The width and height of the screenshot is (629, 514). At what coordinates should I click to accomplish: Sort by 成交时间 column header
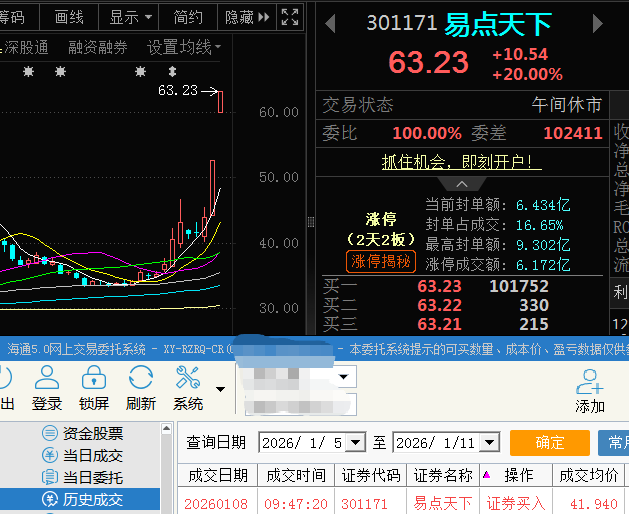click(296, 475)
